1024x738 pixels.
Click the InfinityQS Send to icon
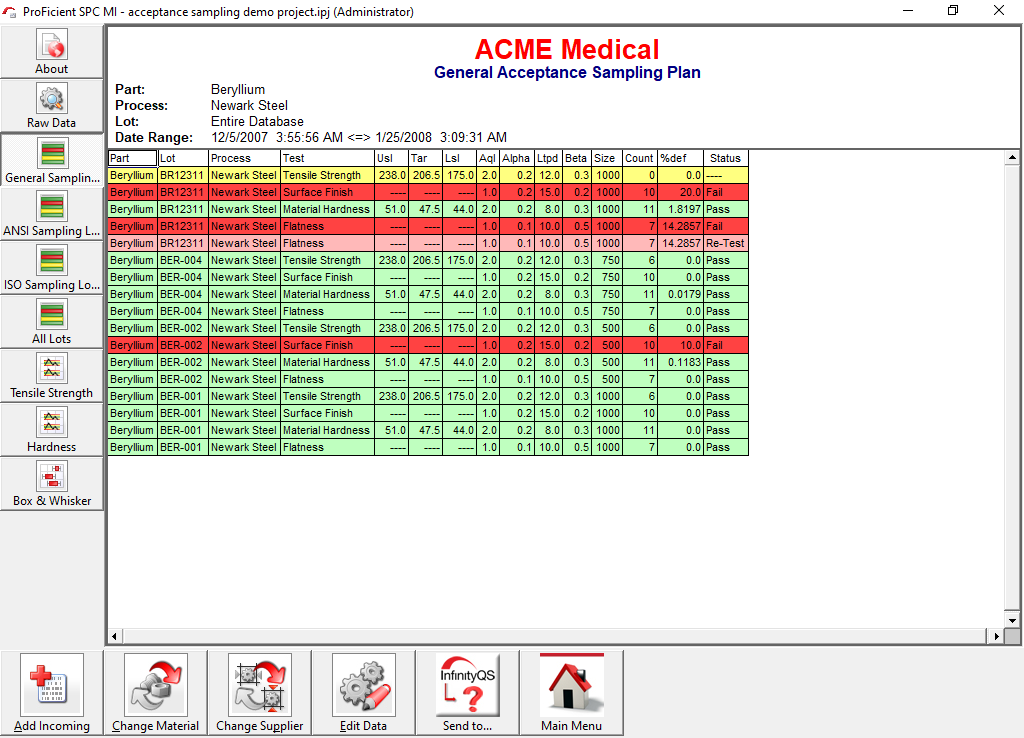468,684
